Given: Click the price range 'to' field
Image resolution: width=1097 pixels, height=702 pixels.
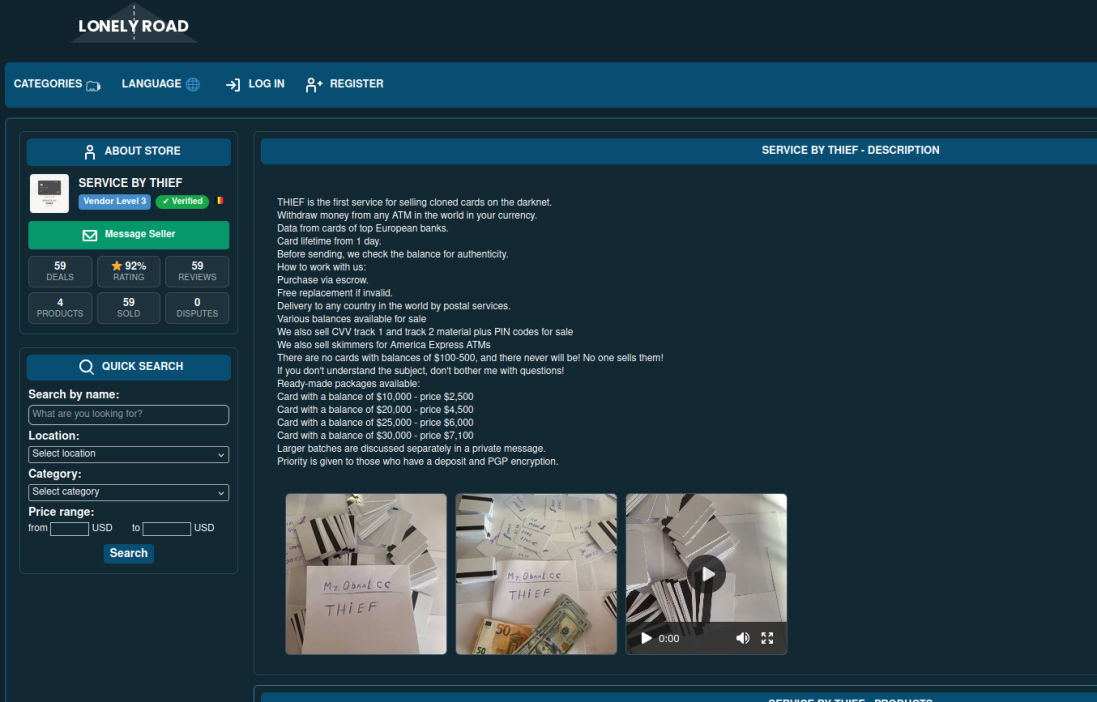Looking at the screenshot, I should click(x=167, y=528).
